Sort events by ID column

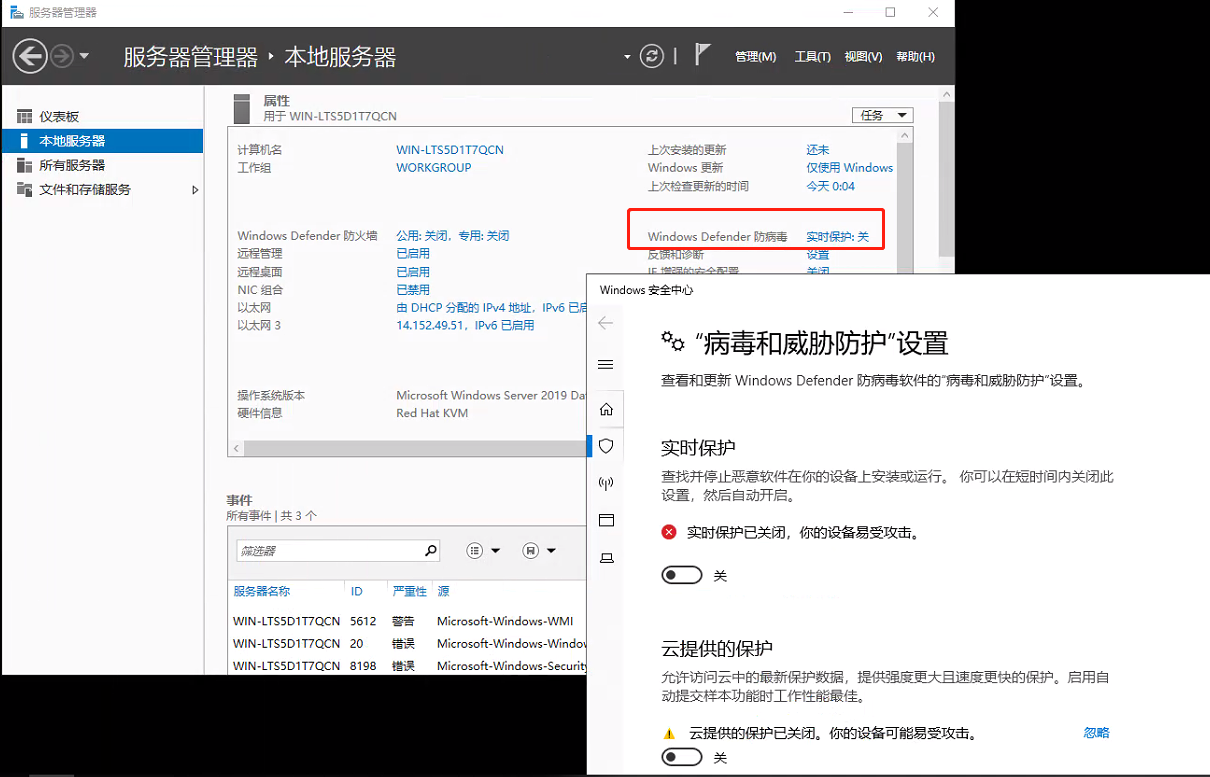[x=357, y=592]
